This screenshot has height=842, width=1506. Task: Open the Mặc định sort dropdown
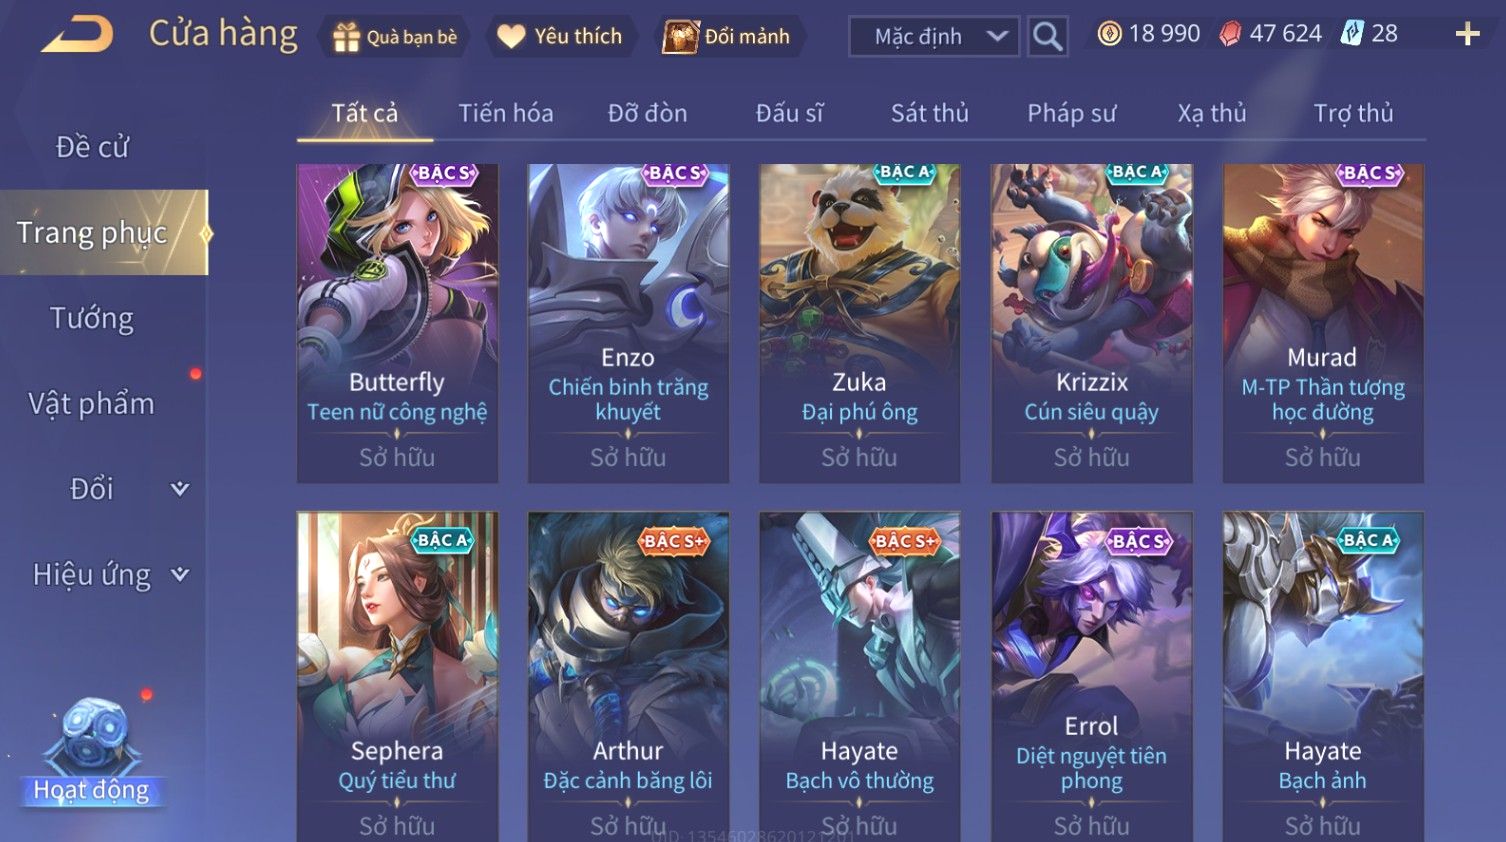click(934, 37)
